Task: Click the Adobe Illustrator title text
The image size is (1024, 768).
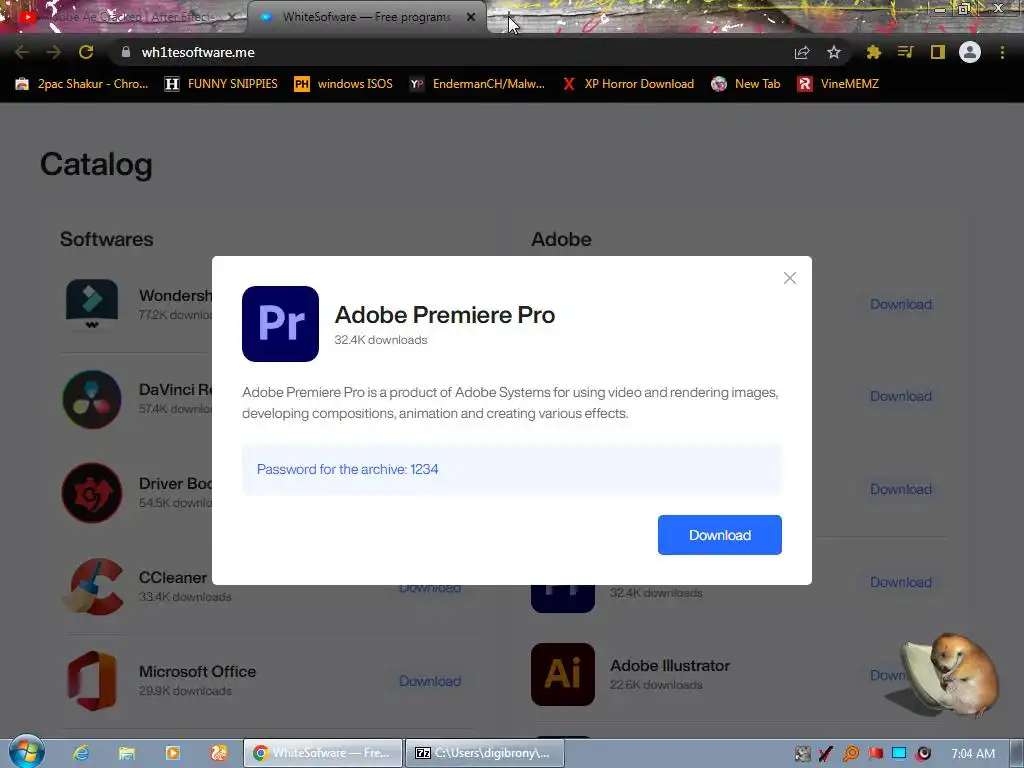Action: (x=669, y=665)
